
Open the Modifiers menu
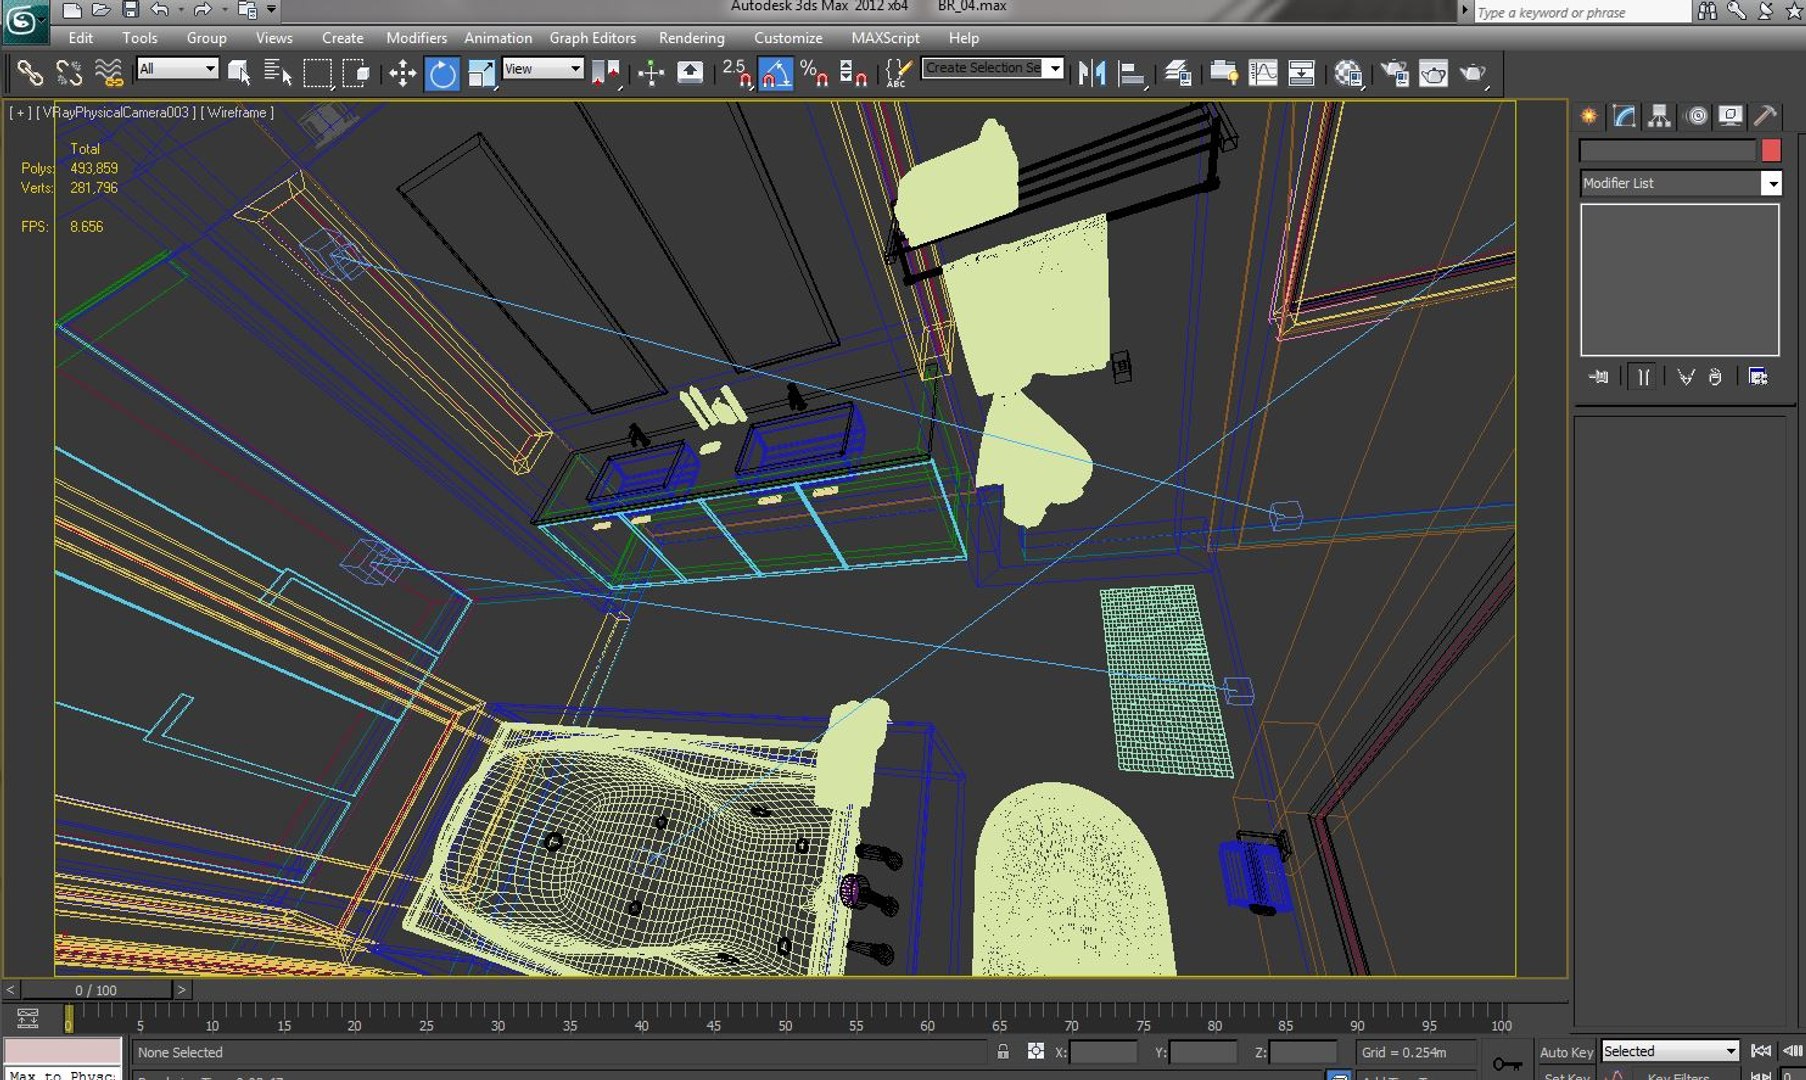click(x=416, y=38)
